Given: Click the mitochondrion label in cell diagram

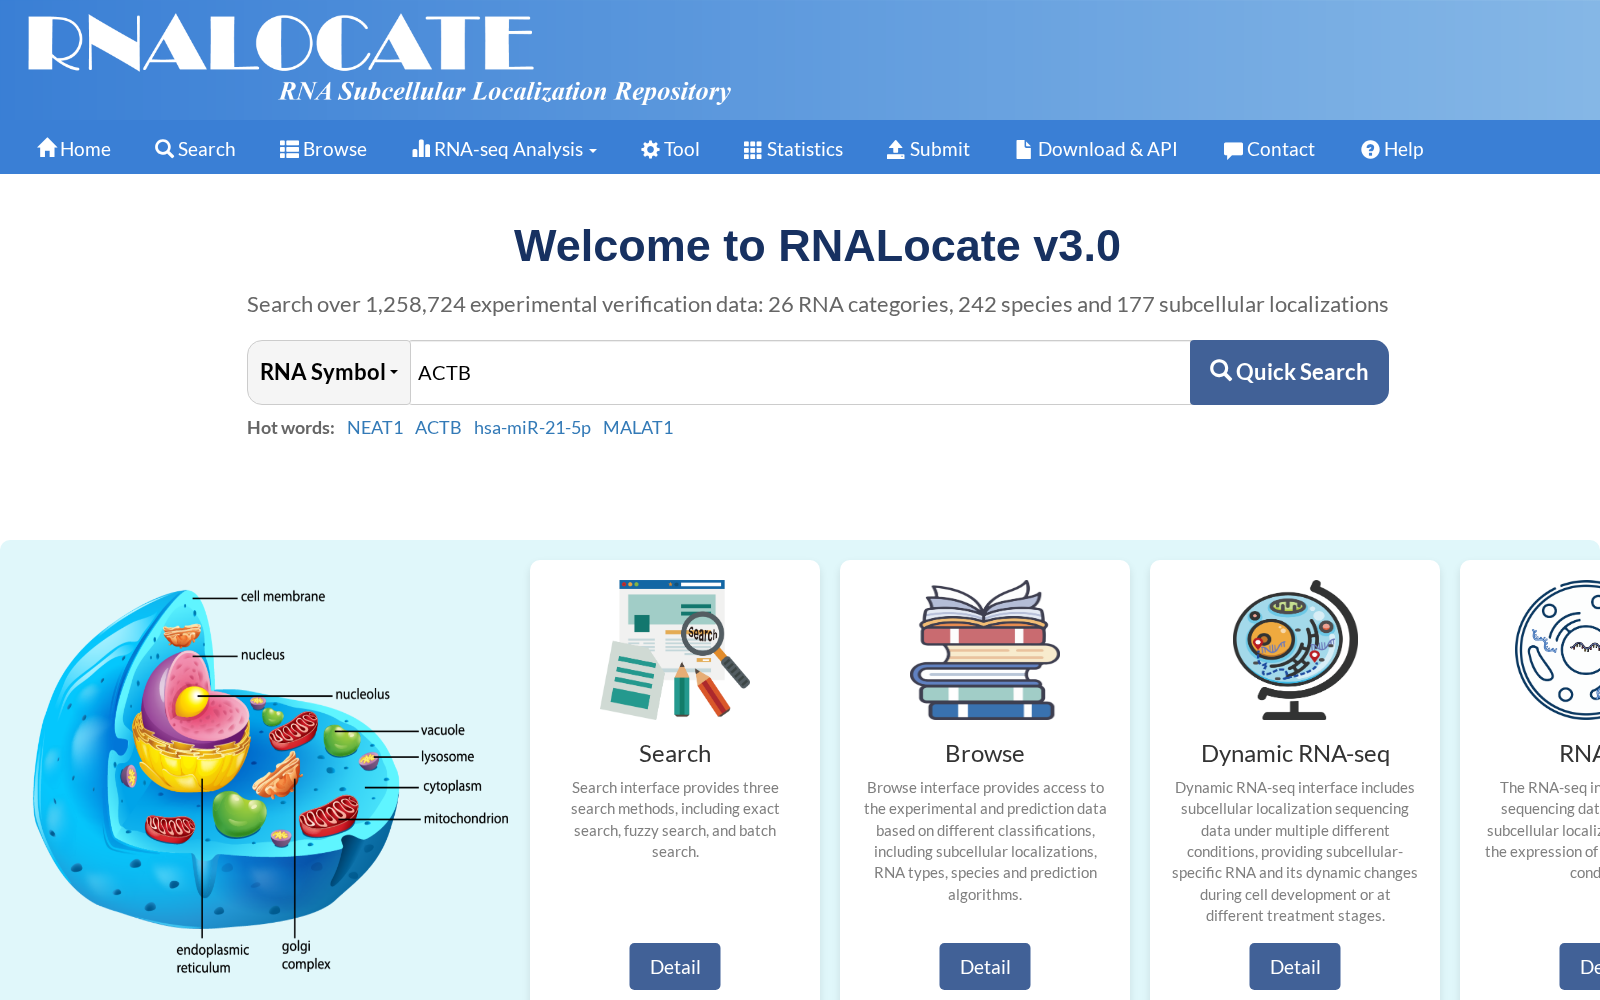Looking at the screenshot, I should [466, 818].
